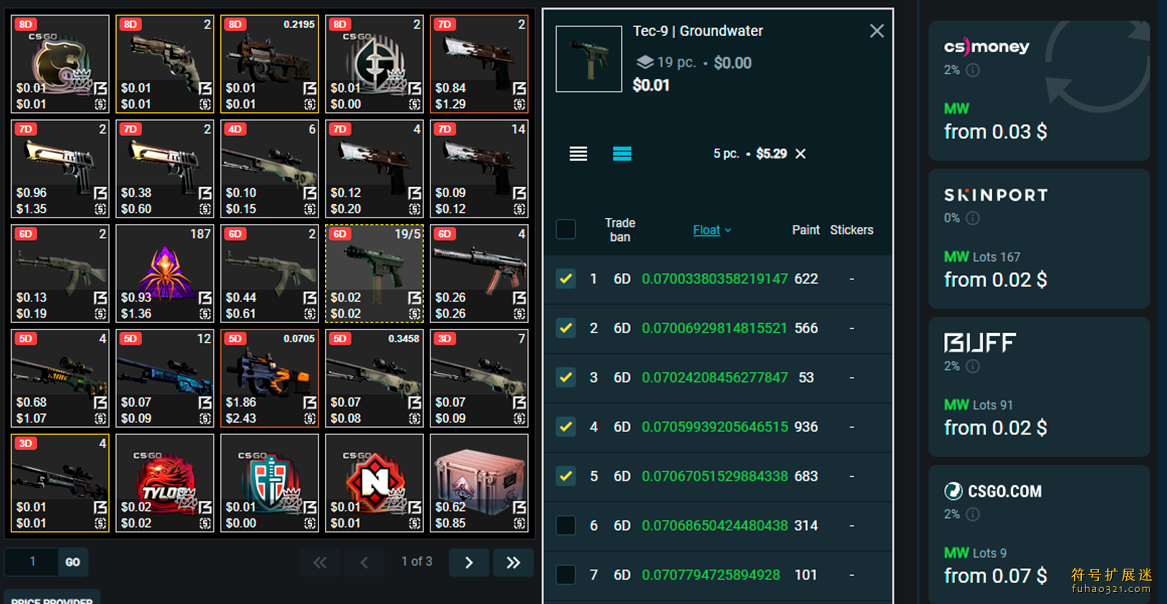Select the AK-47 priced $0.44
This screenshot has width=1167, height=604.
(269, 274)
